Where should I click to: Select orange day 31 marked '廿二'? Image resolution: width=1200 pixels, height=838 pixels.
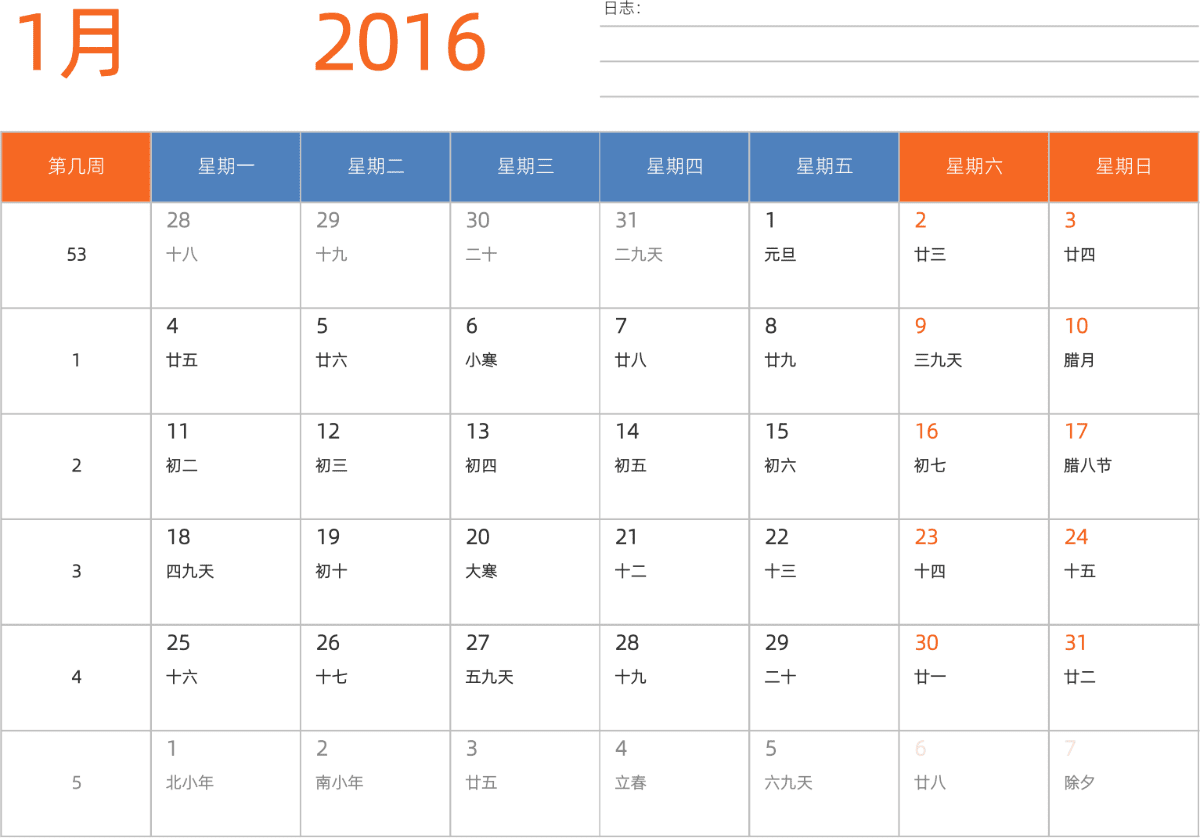pyautogui.click(x=1124, y=678)
